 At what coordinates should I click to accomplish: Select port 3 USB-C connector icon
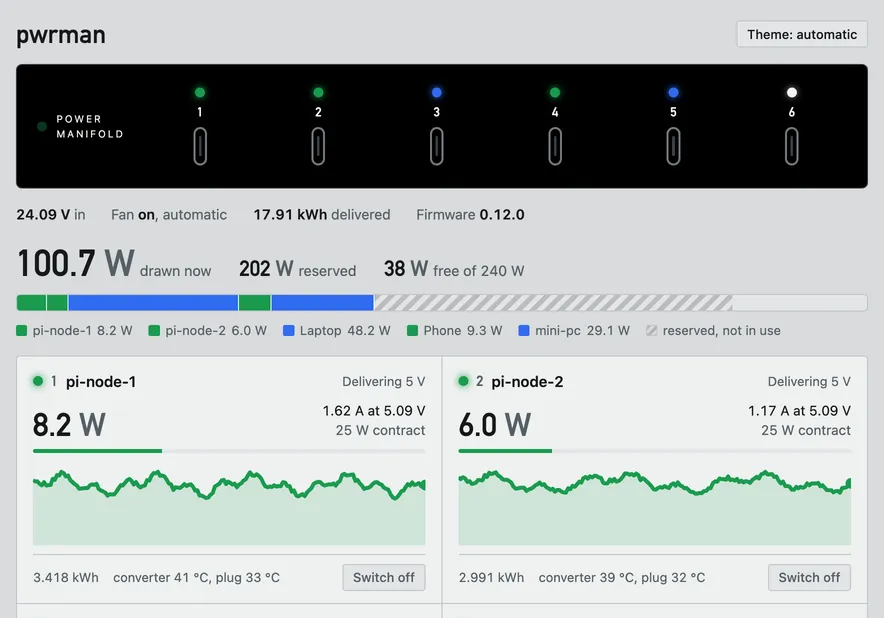(x=436, y=146)
